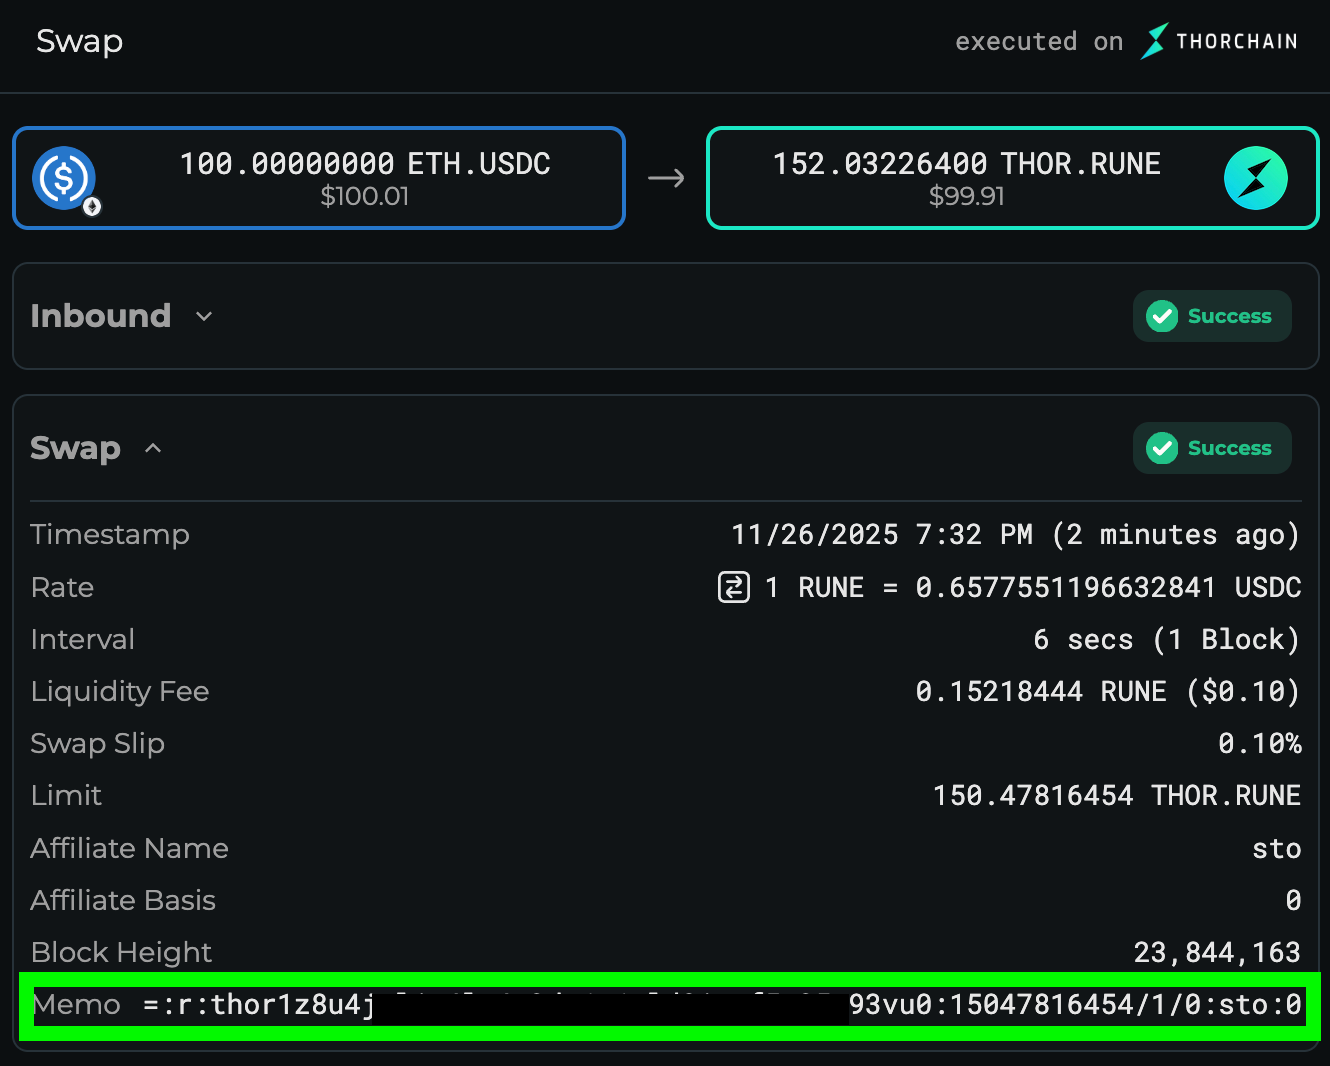Click the Inbound section heading
1330x1066 pixels.
point(100,316)
